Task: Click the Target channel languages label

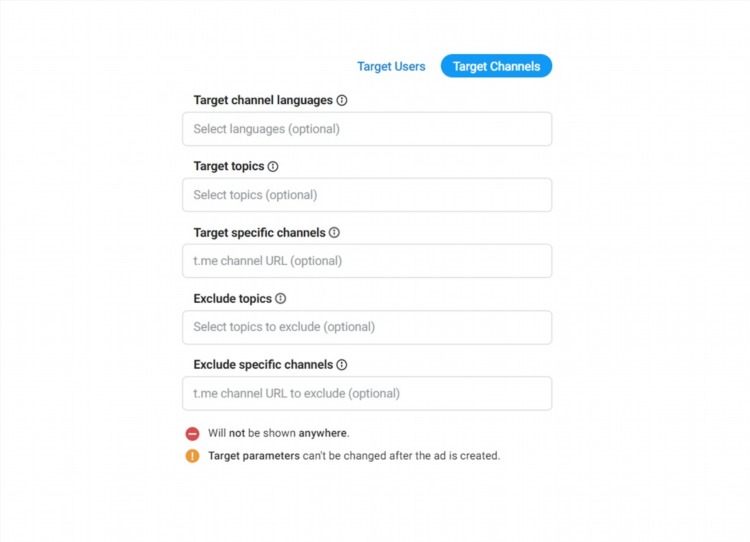Action: 263,100
